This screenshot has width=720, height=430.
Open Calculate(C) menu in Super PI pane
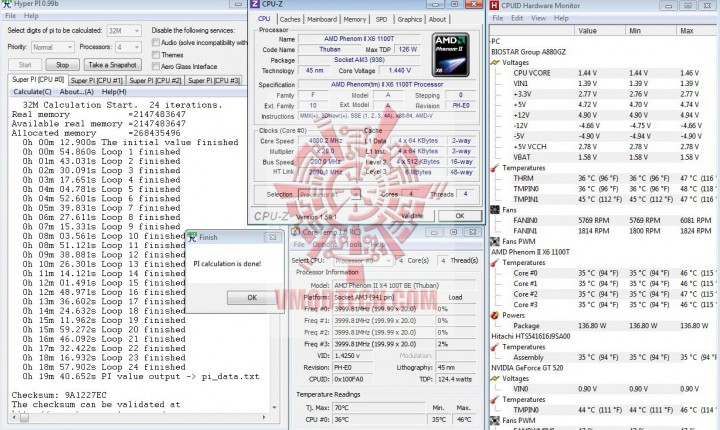32,92
